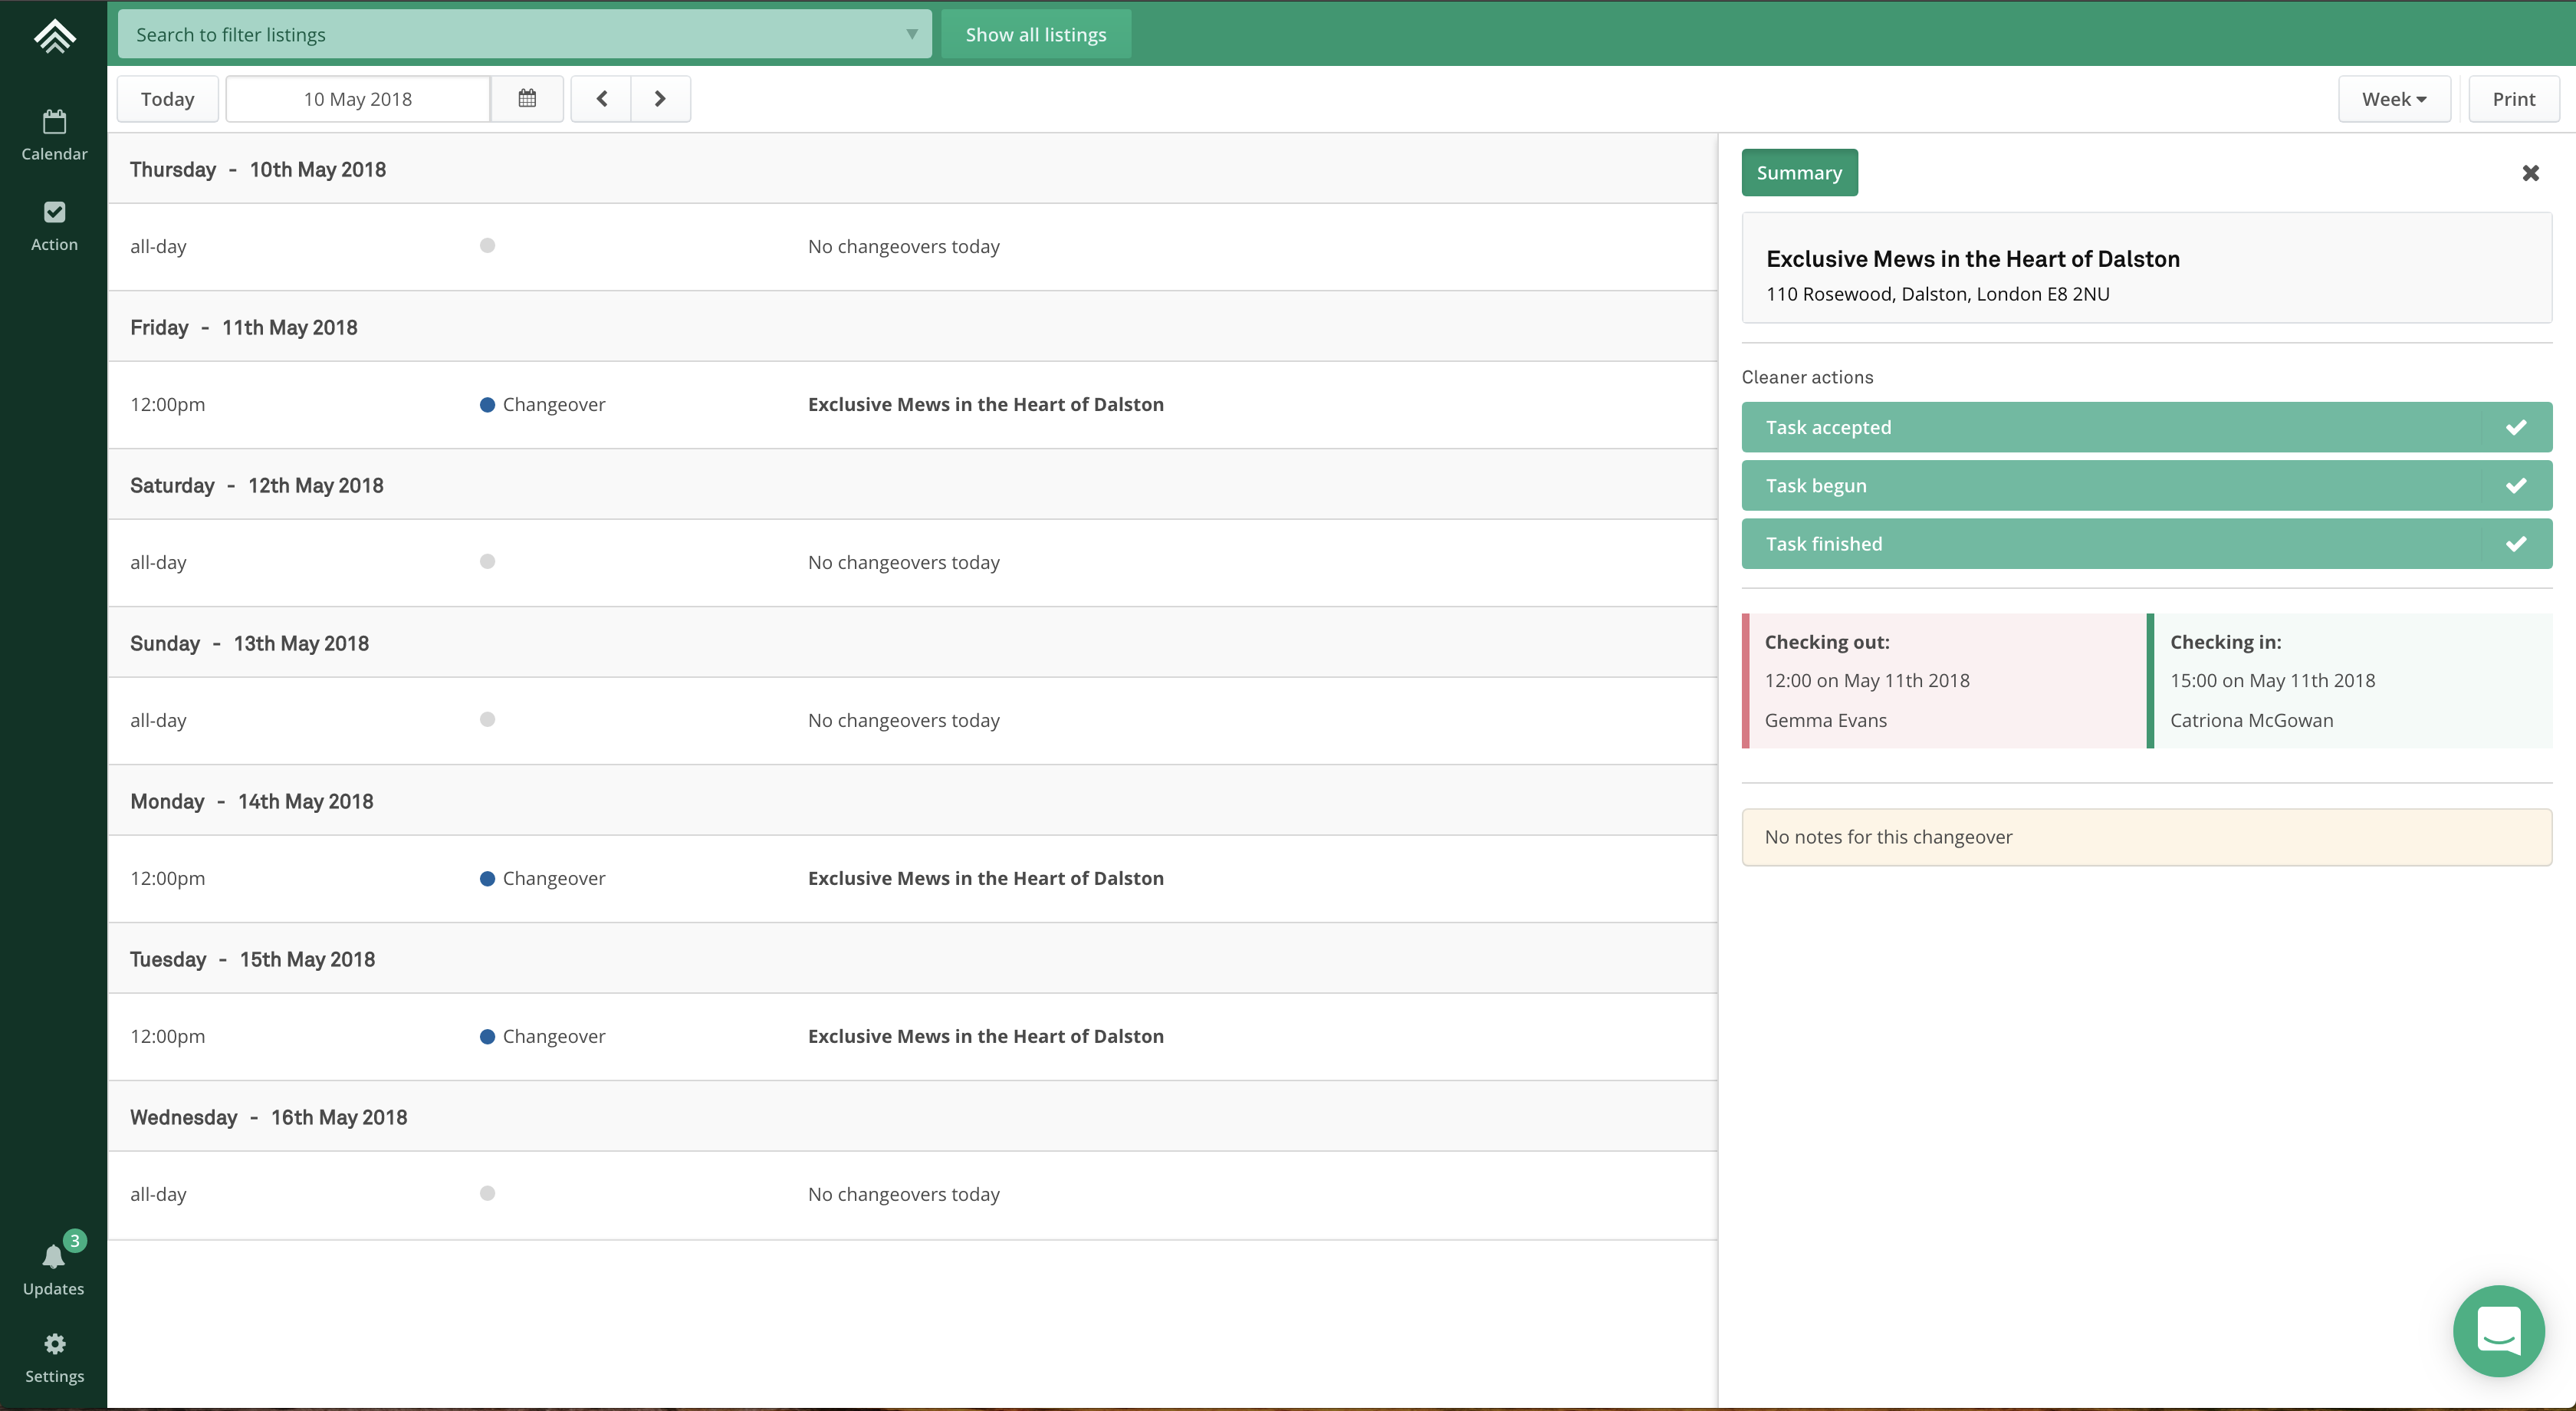Toggle the Task accepted checkmark
Image resolution: width=2576 pixels, height=1411 pixels.
[x=2516, y=427]
